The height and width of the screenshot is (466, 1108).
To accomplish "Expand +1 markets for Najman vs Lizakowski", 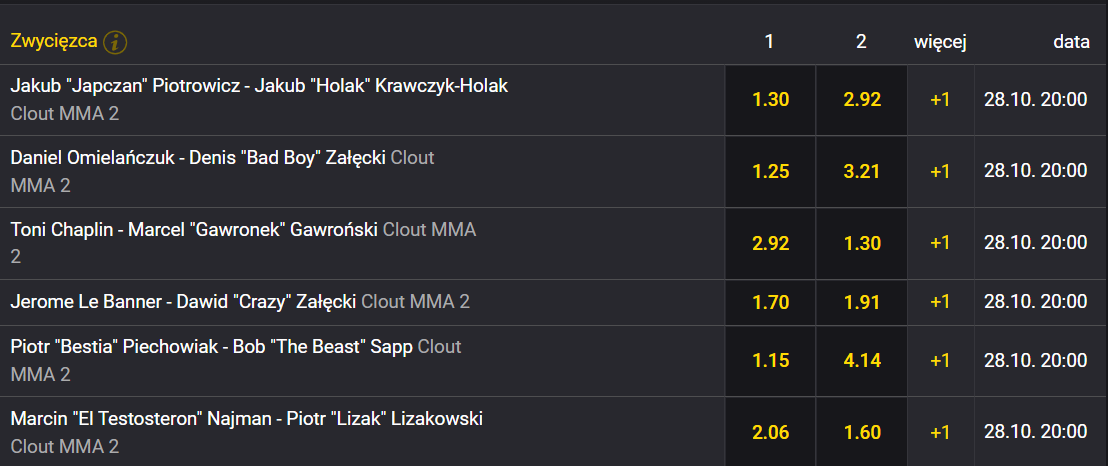I will point(940,432).
